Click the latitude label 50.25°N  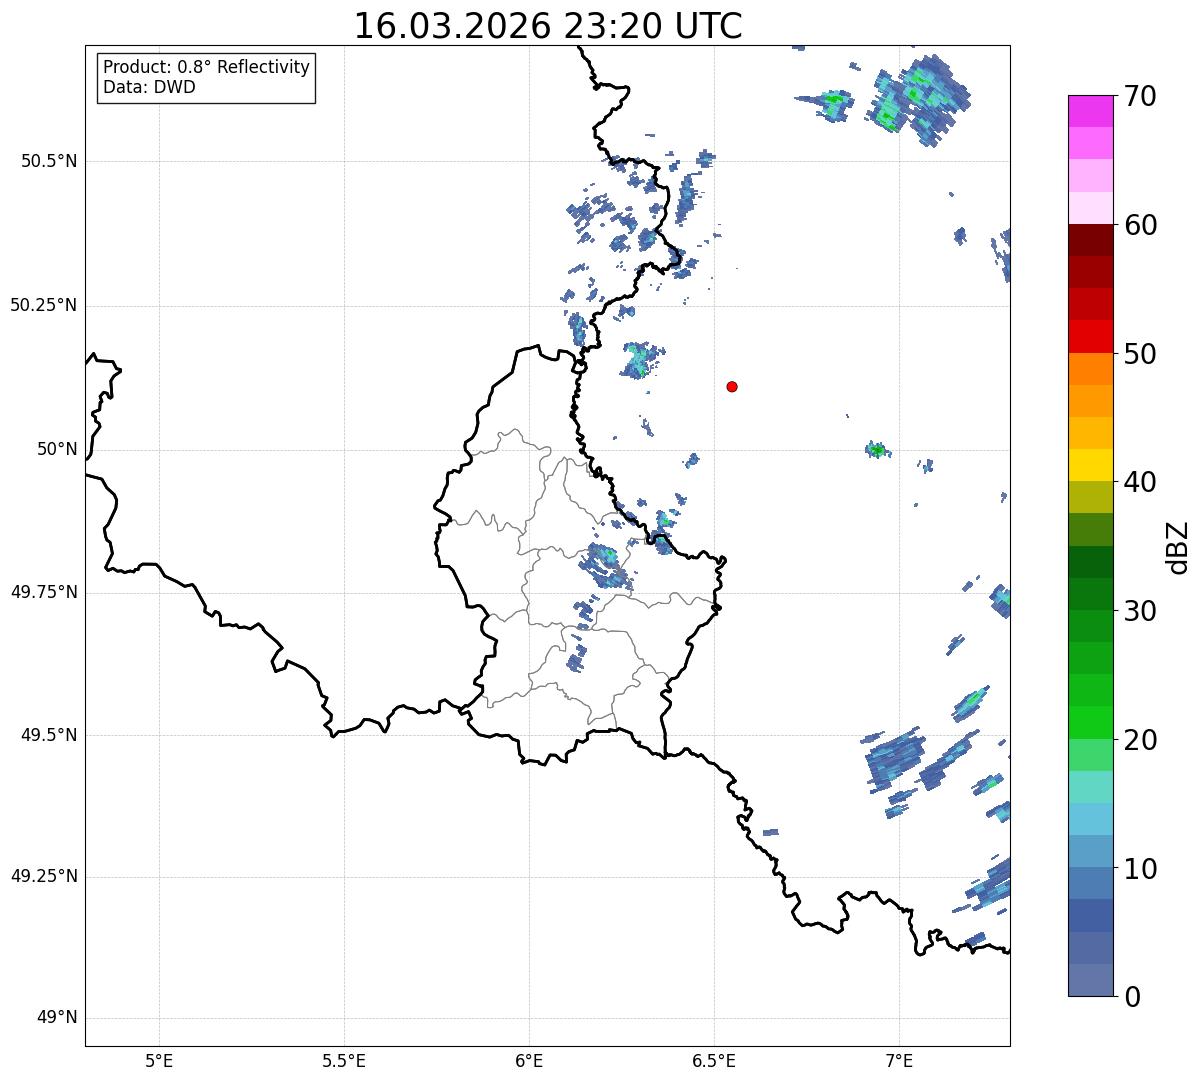(x=44, y=305)
